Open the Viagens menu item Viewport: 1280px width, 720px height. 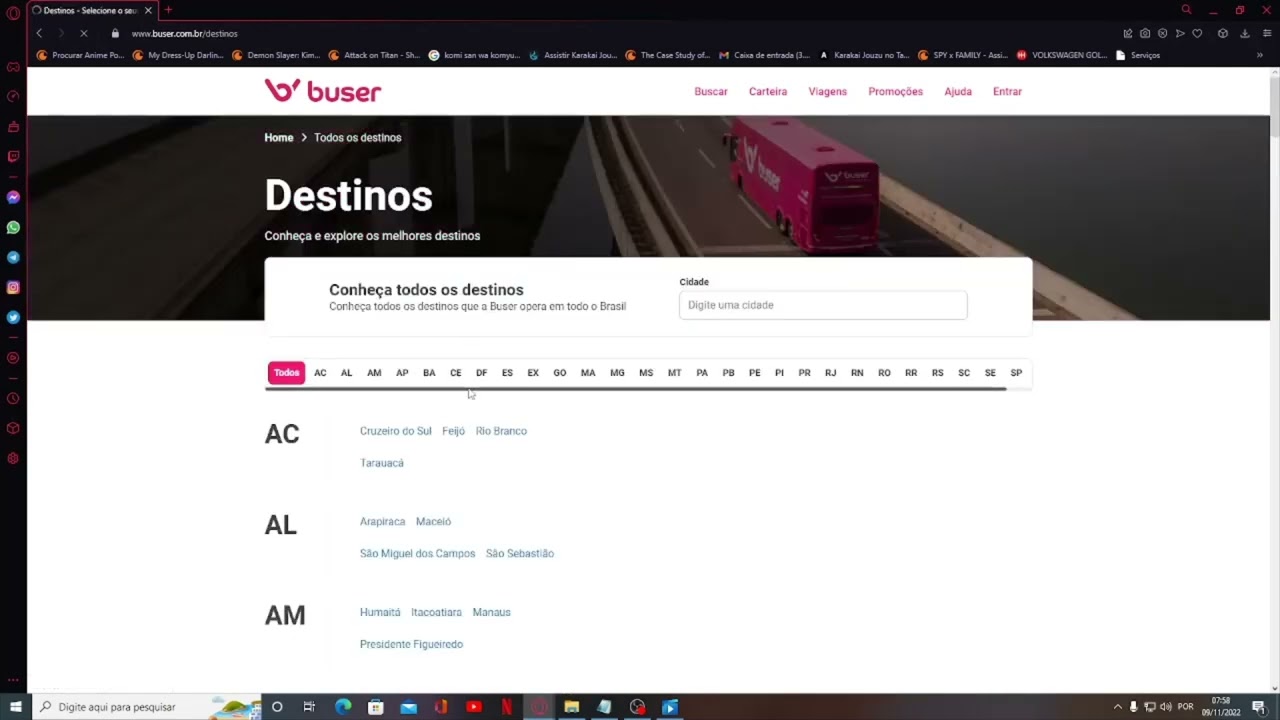[828, 91]
